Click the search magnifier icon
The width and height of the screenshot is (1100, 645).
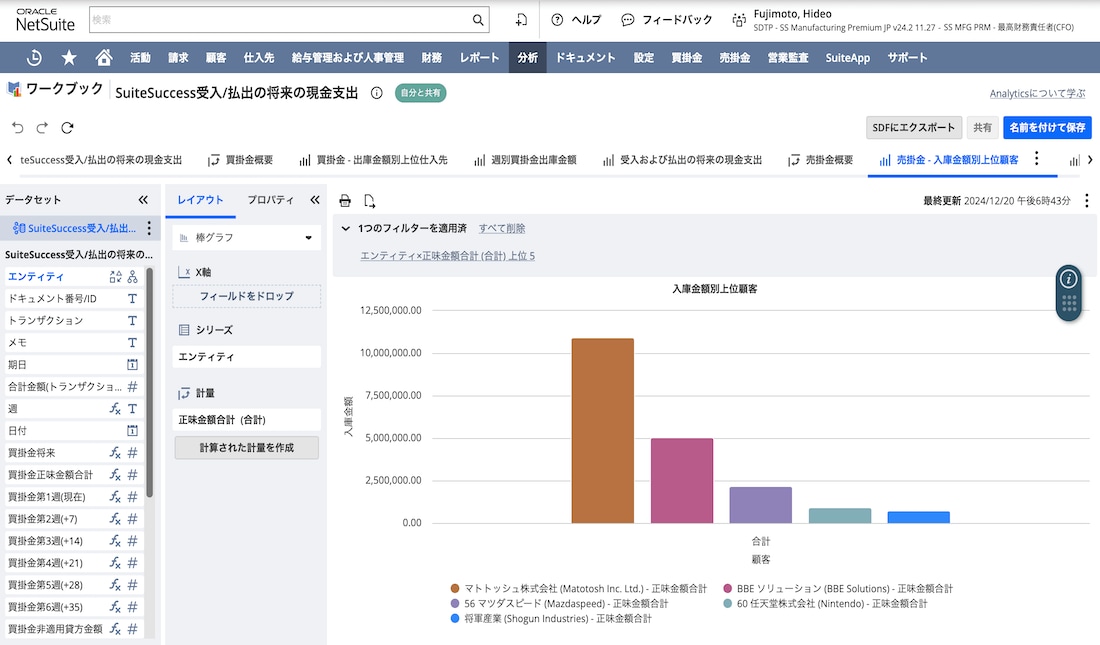(x=478, y=20)
